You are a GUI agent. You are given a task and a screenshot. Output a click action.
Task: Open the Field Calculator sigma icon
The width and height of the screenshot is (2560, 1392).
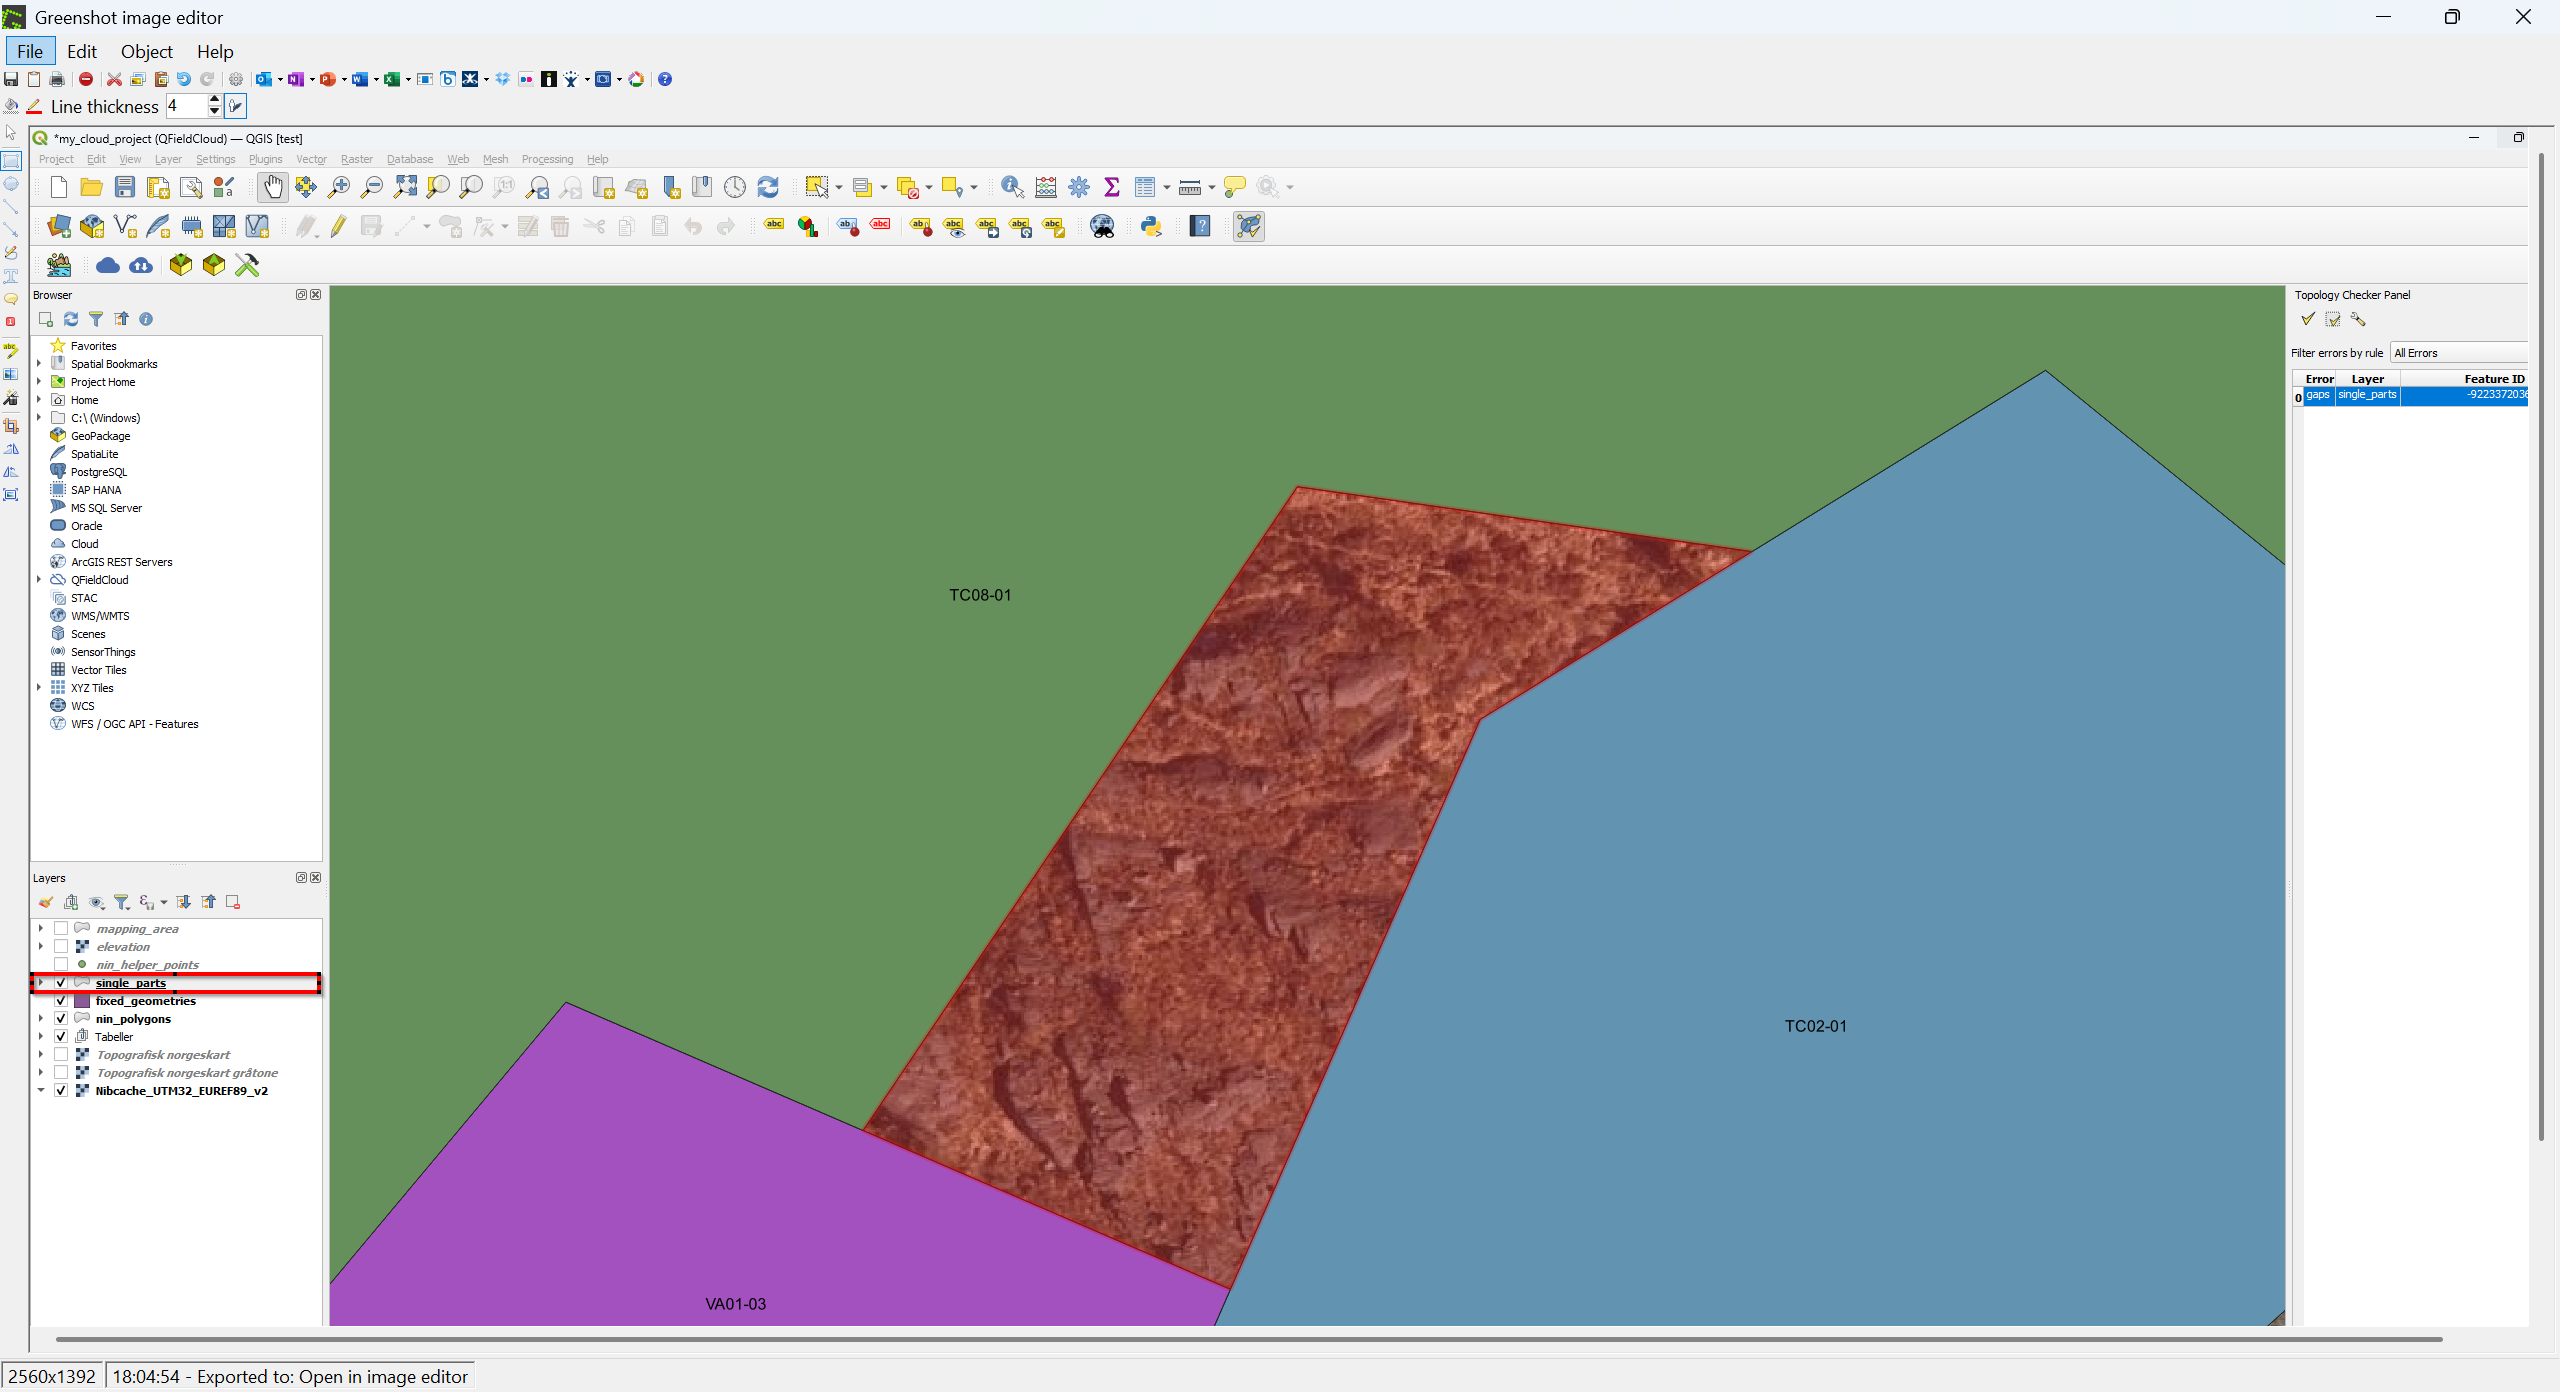[x=1111, y=187]
